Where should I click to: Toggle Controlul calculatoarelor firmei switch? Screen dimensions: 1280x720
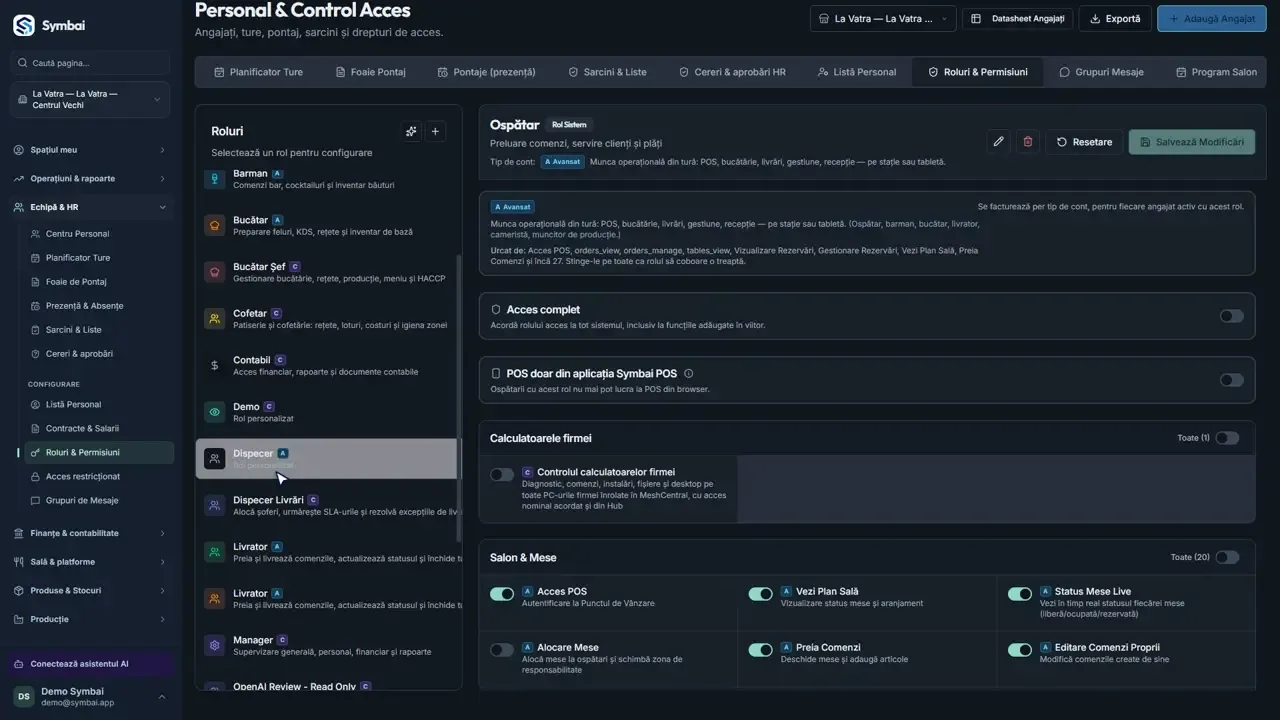502,474
